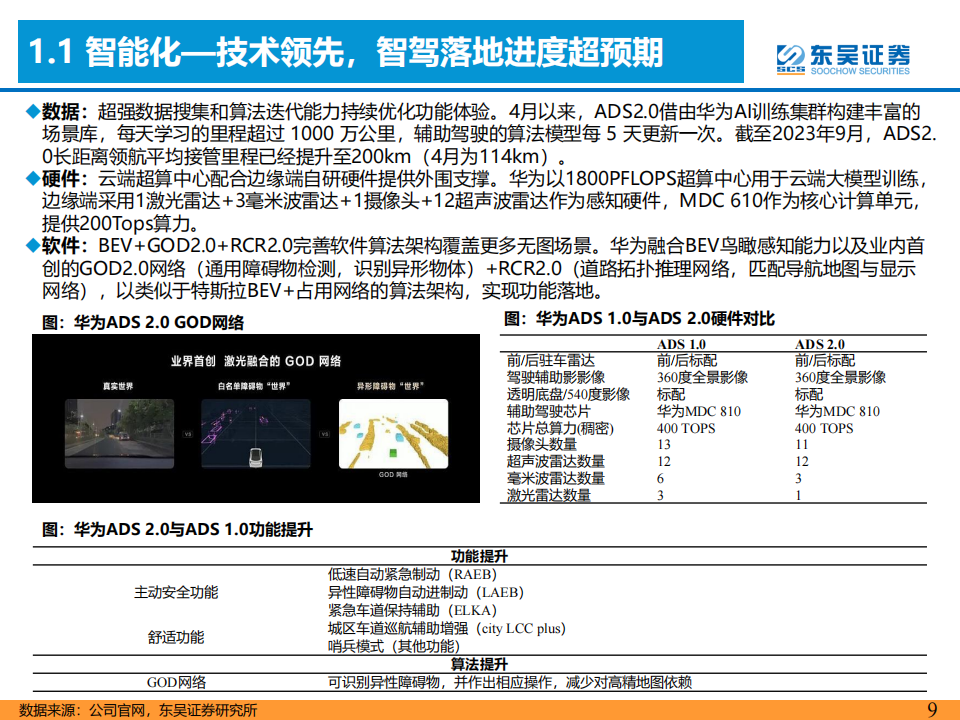Click the "辅助驾驶芯片" row label
Screen dimensions: 960x720
[x=549, y=411]
